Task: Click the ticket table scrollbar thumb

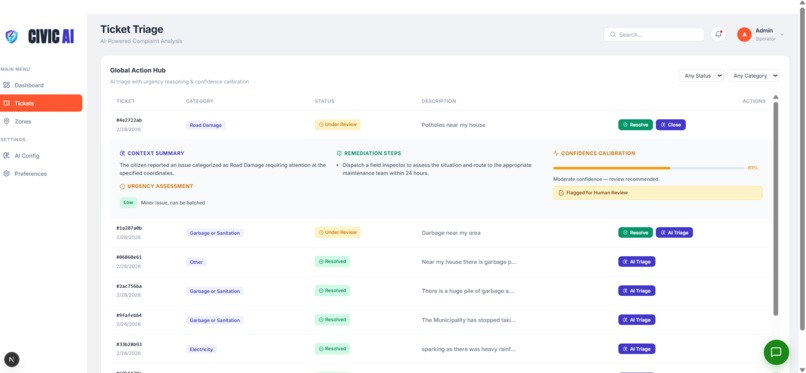Action: tap(776, 209)
